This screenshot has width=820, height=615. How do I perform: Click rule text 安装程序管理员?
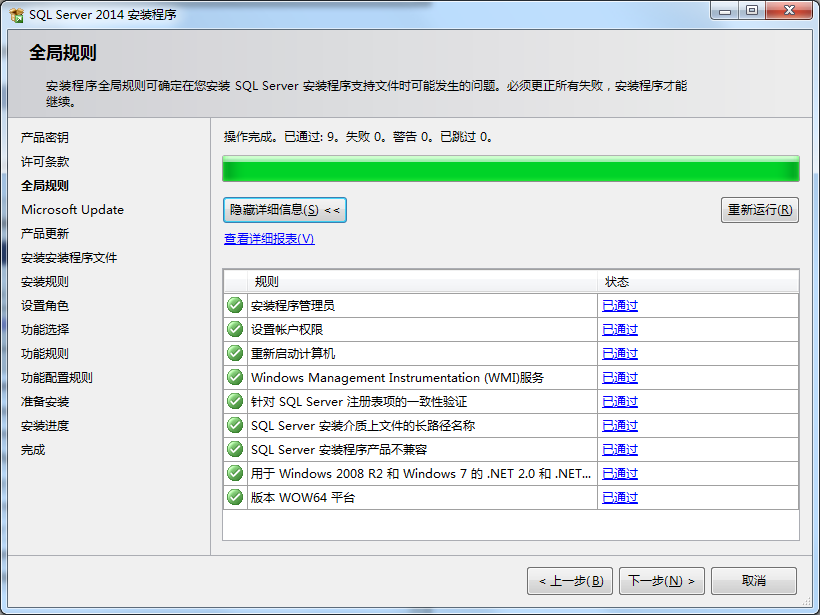tap(293, 305)
